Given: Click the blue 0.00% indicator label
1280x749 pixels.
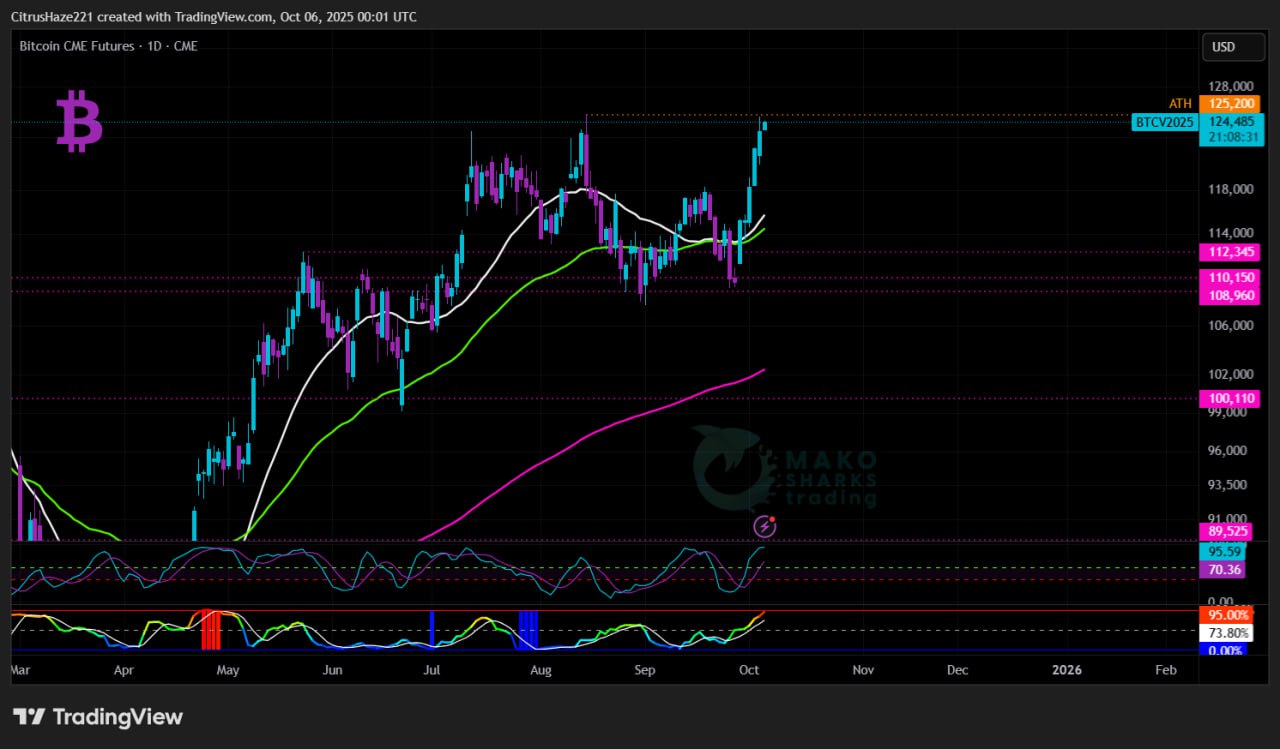Looking at the screenshot, I should point(1226,651).
